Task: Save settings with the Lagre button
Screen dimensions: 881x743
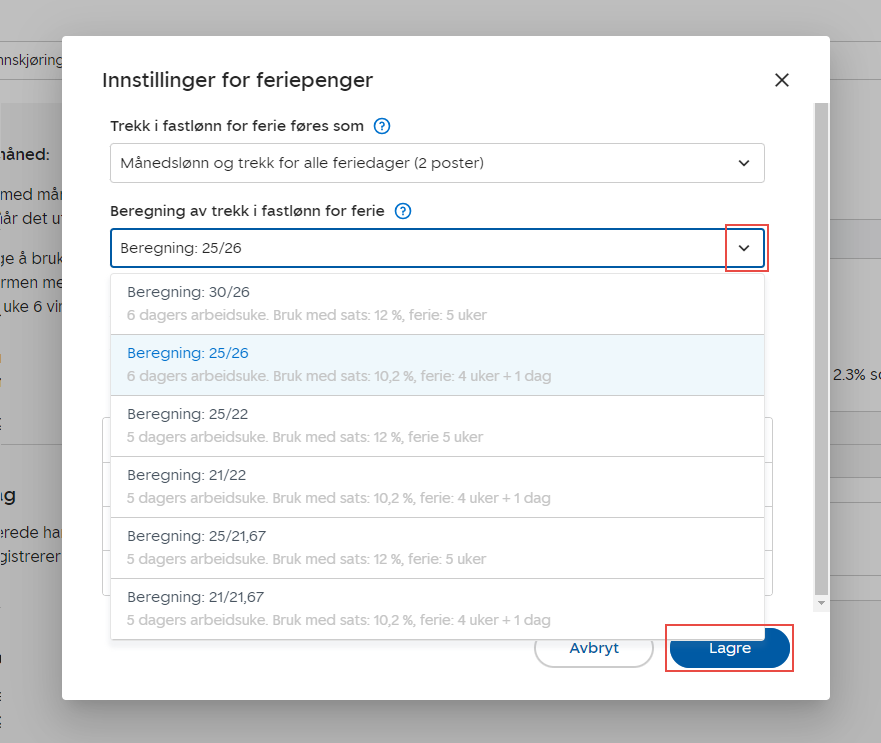Action: pyautogui.click(x=729, y=648)
